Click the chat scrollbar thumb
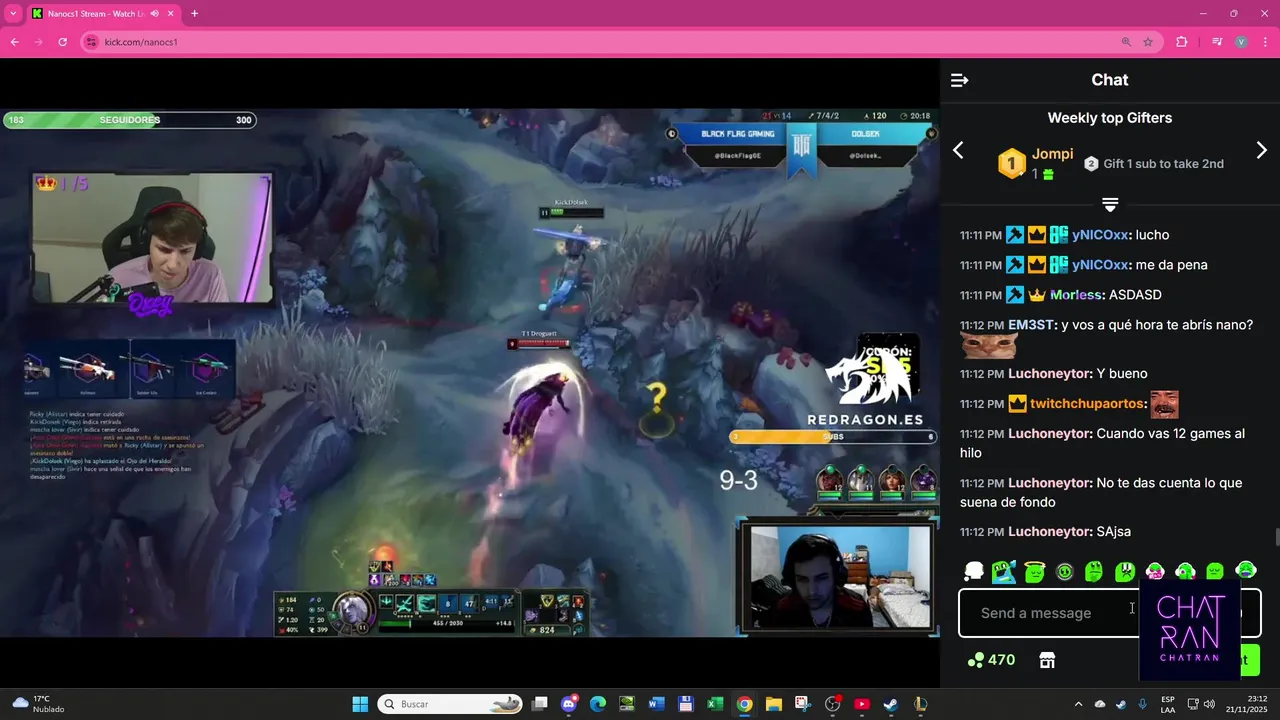The image size is (1280, 720). click(x=1276, y=538)
